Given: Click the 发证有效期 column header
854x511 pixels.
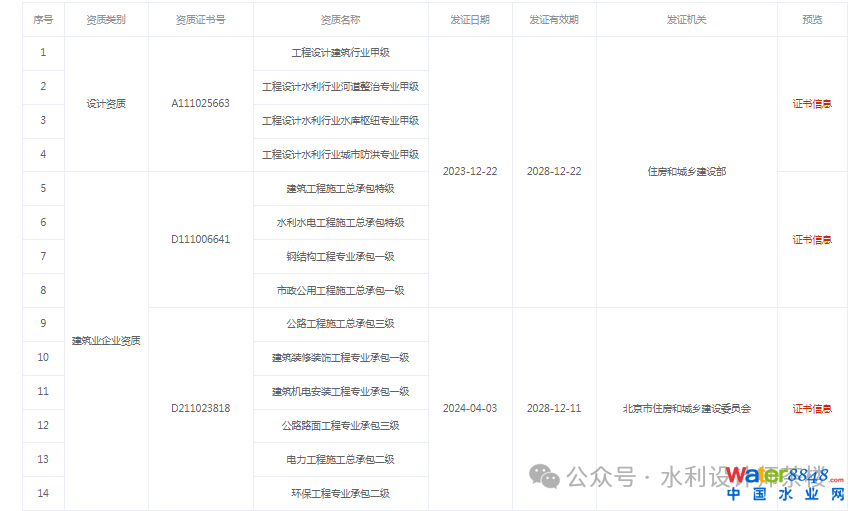Looking at the screenshot, I should point(554,19).
